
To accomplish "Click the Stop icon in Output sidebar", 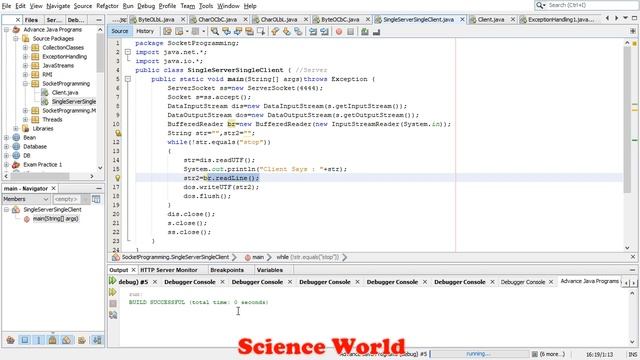I will click(x=113, y=303).
